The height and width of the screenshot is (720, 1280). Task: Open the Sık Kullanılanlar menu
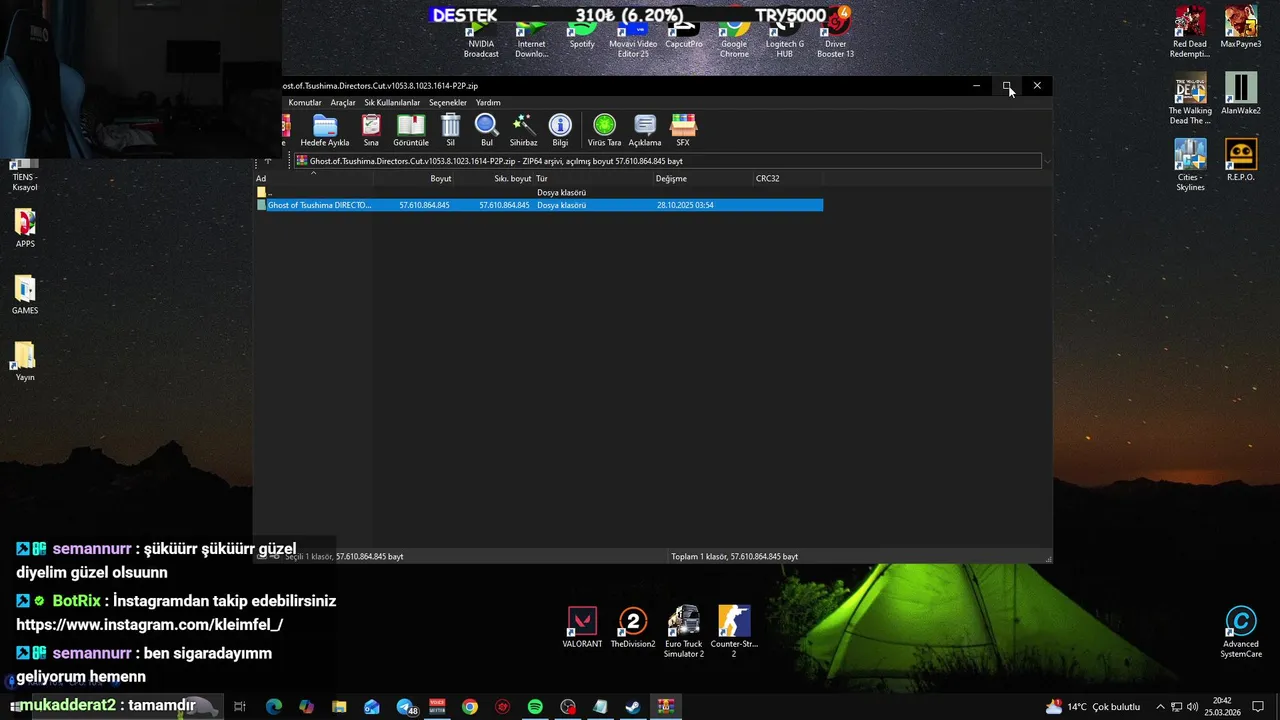[x=392, y=102]
